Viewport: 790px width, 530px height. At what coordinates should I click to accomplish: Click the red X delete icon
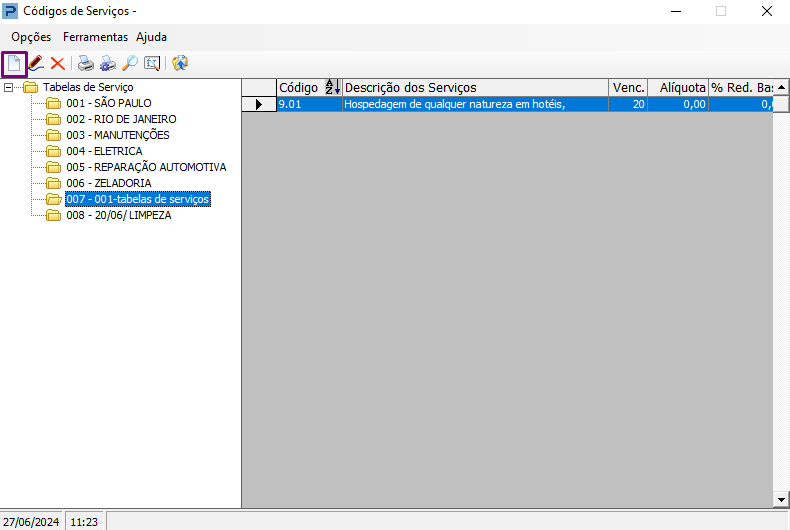(57, 63)
